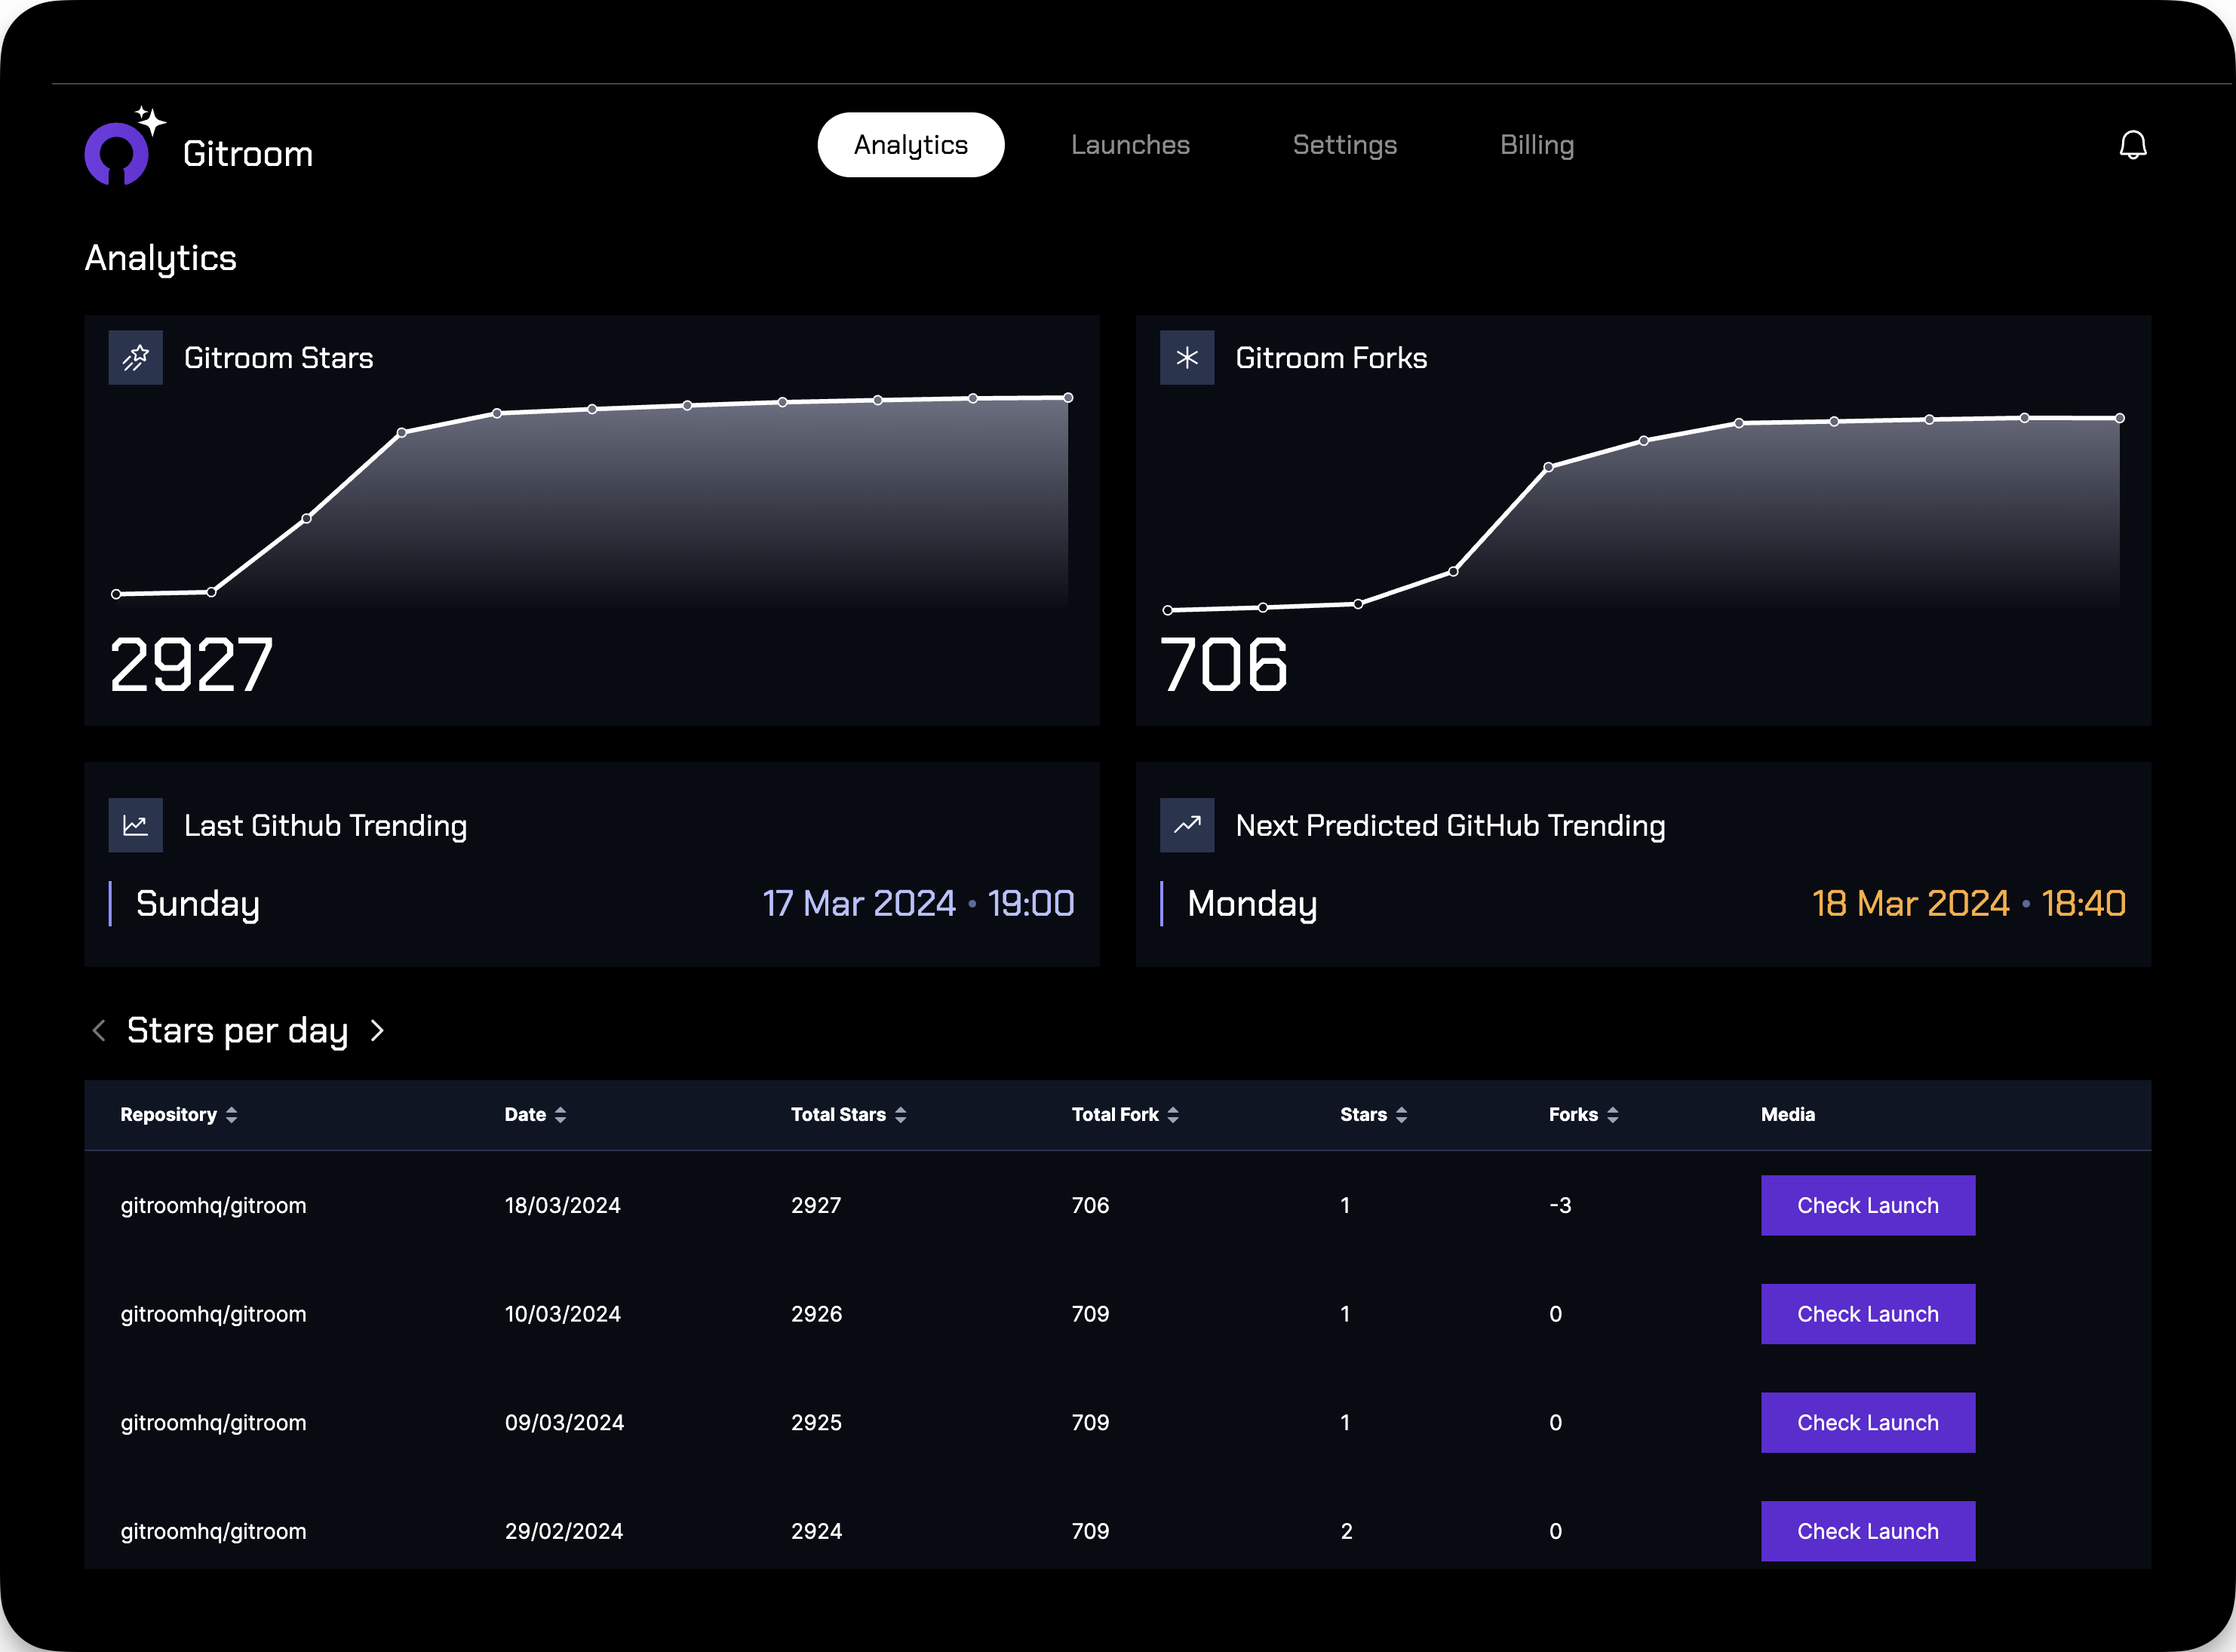Check Launch for 18/03/2024 row
The image size is (2236, 1652).
[x=1867, y=1205]
